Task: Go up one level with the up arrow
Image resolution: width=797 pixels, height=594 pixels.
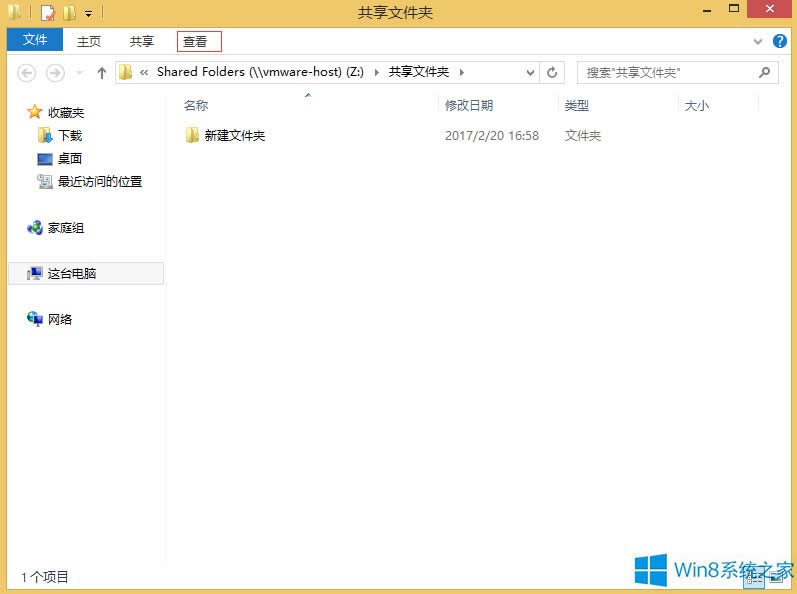Action: click(101, 73)
